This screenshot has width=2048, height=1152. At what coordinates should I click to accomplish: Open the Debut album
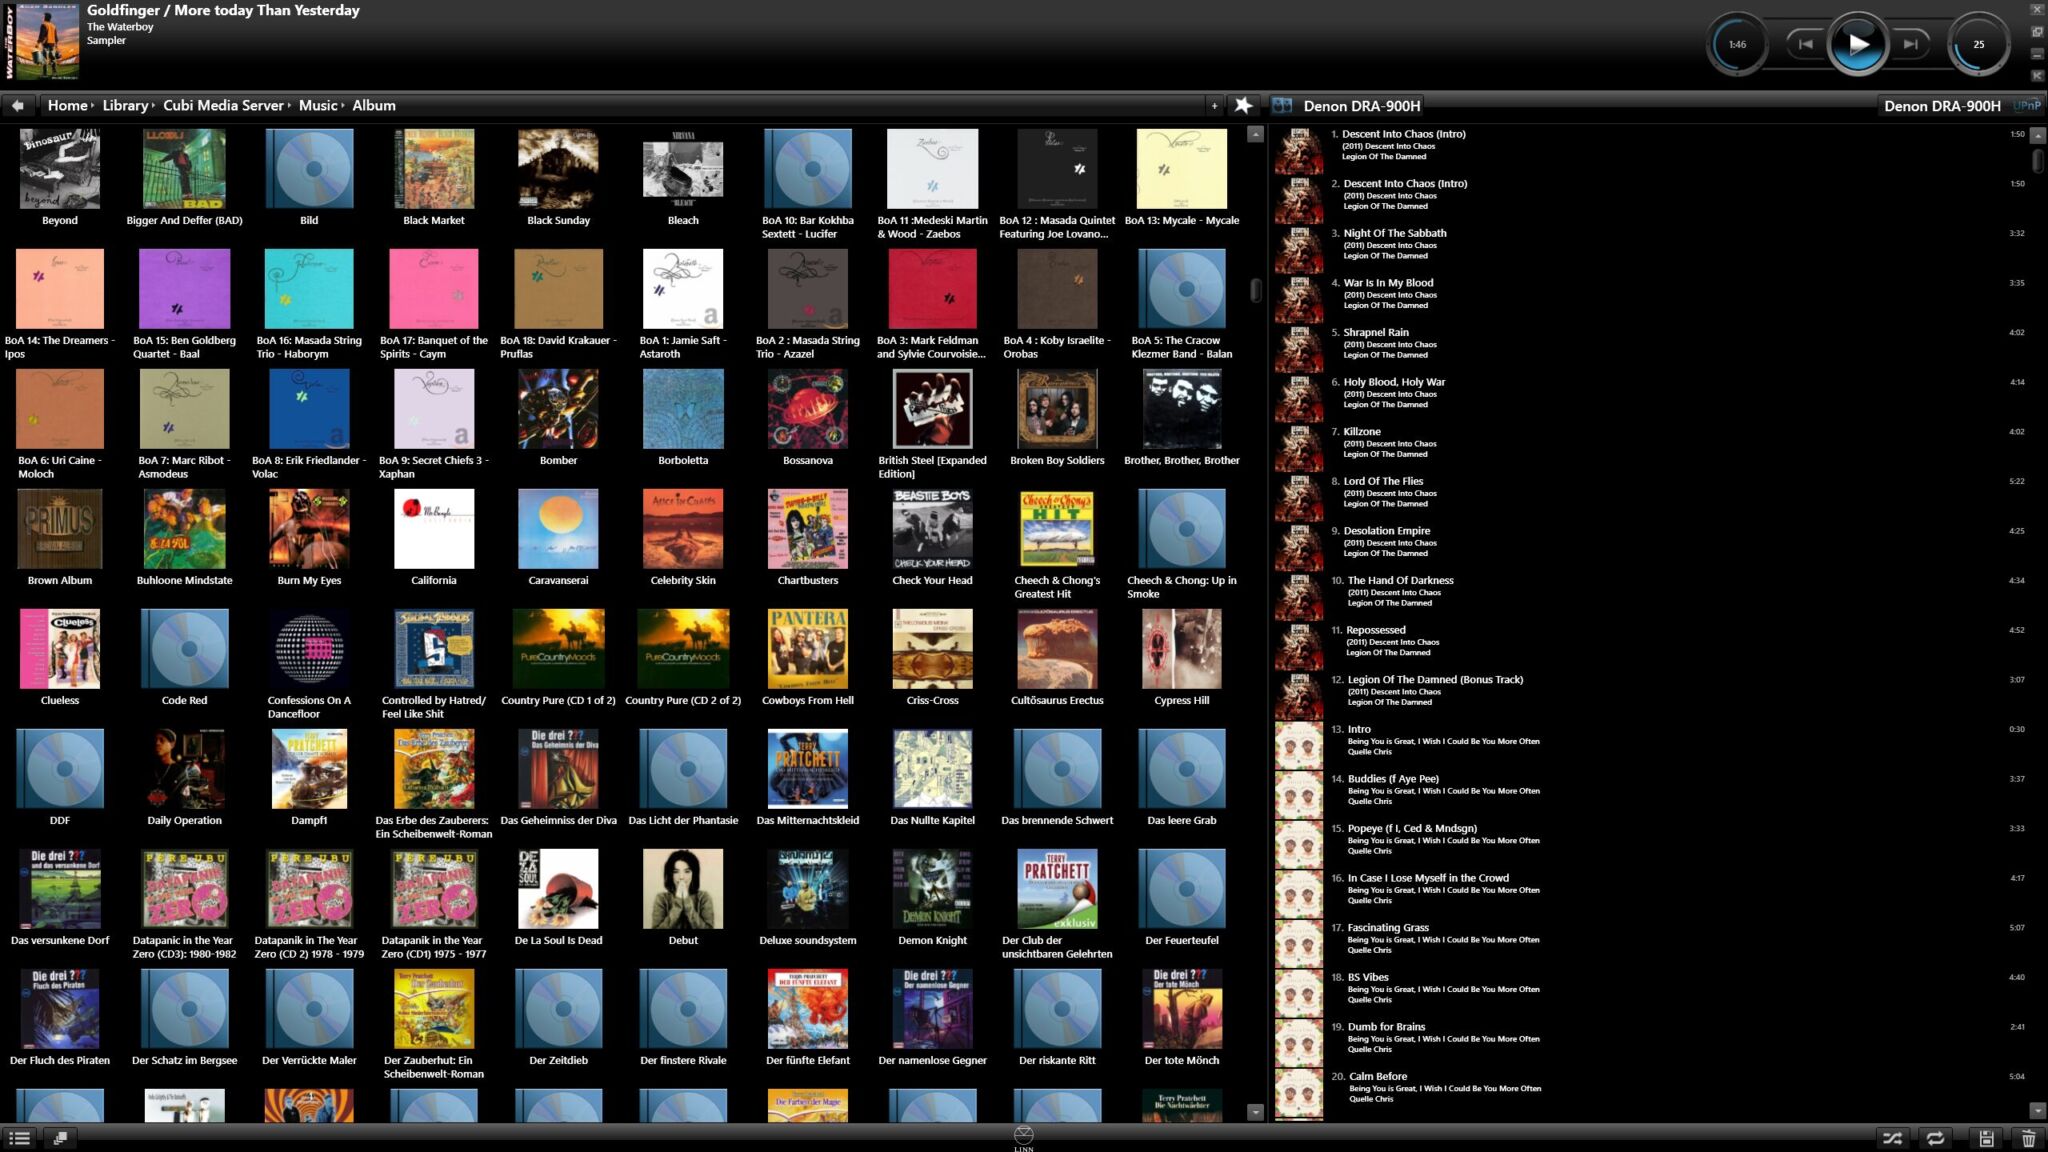click(683, 898)
